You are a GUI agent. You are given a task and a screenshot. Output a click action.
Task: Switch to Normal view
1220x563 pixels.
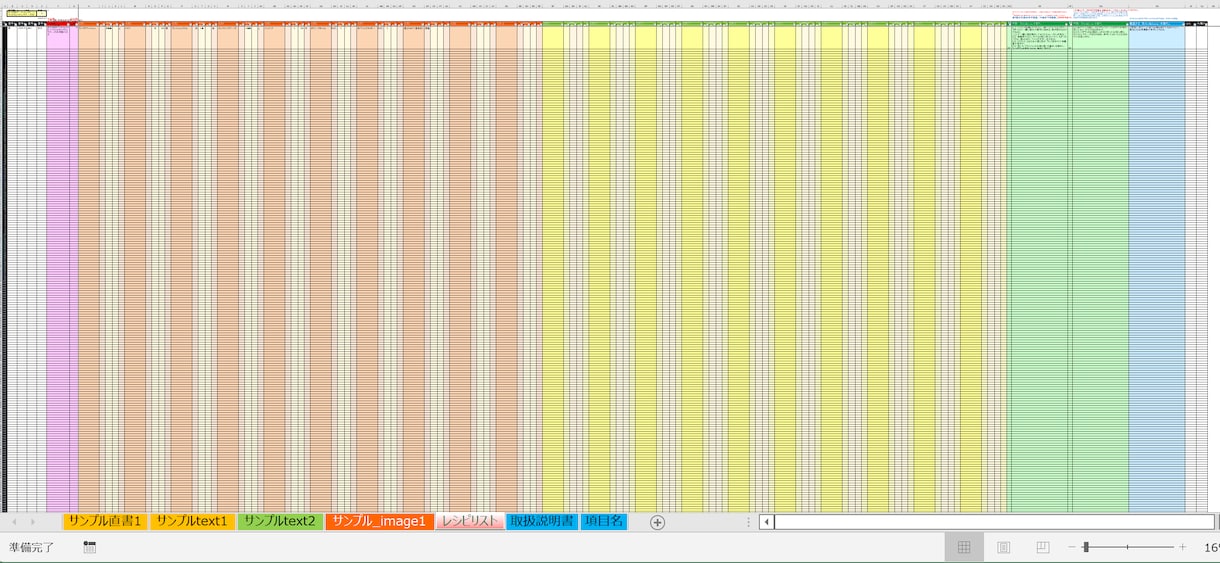[964, 547]
